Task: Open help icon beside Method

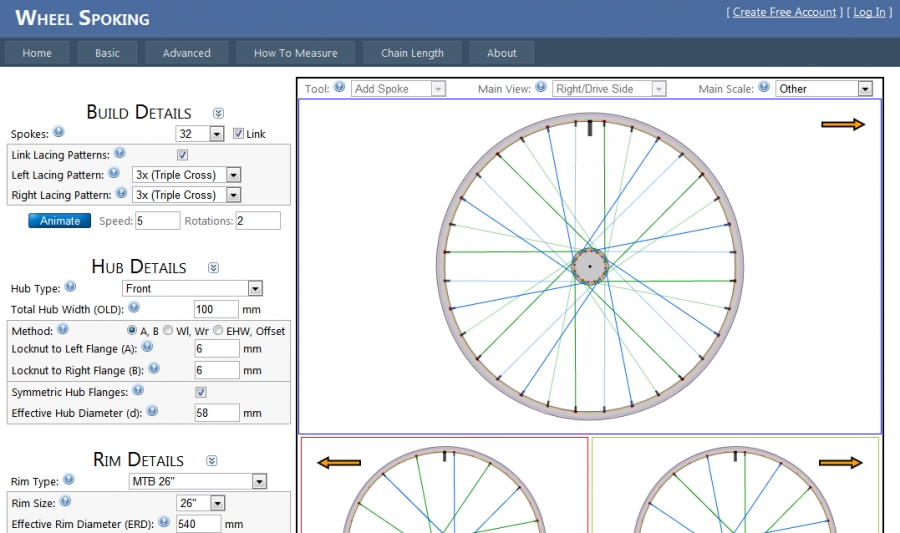Action: point(63,329)
